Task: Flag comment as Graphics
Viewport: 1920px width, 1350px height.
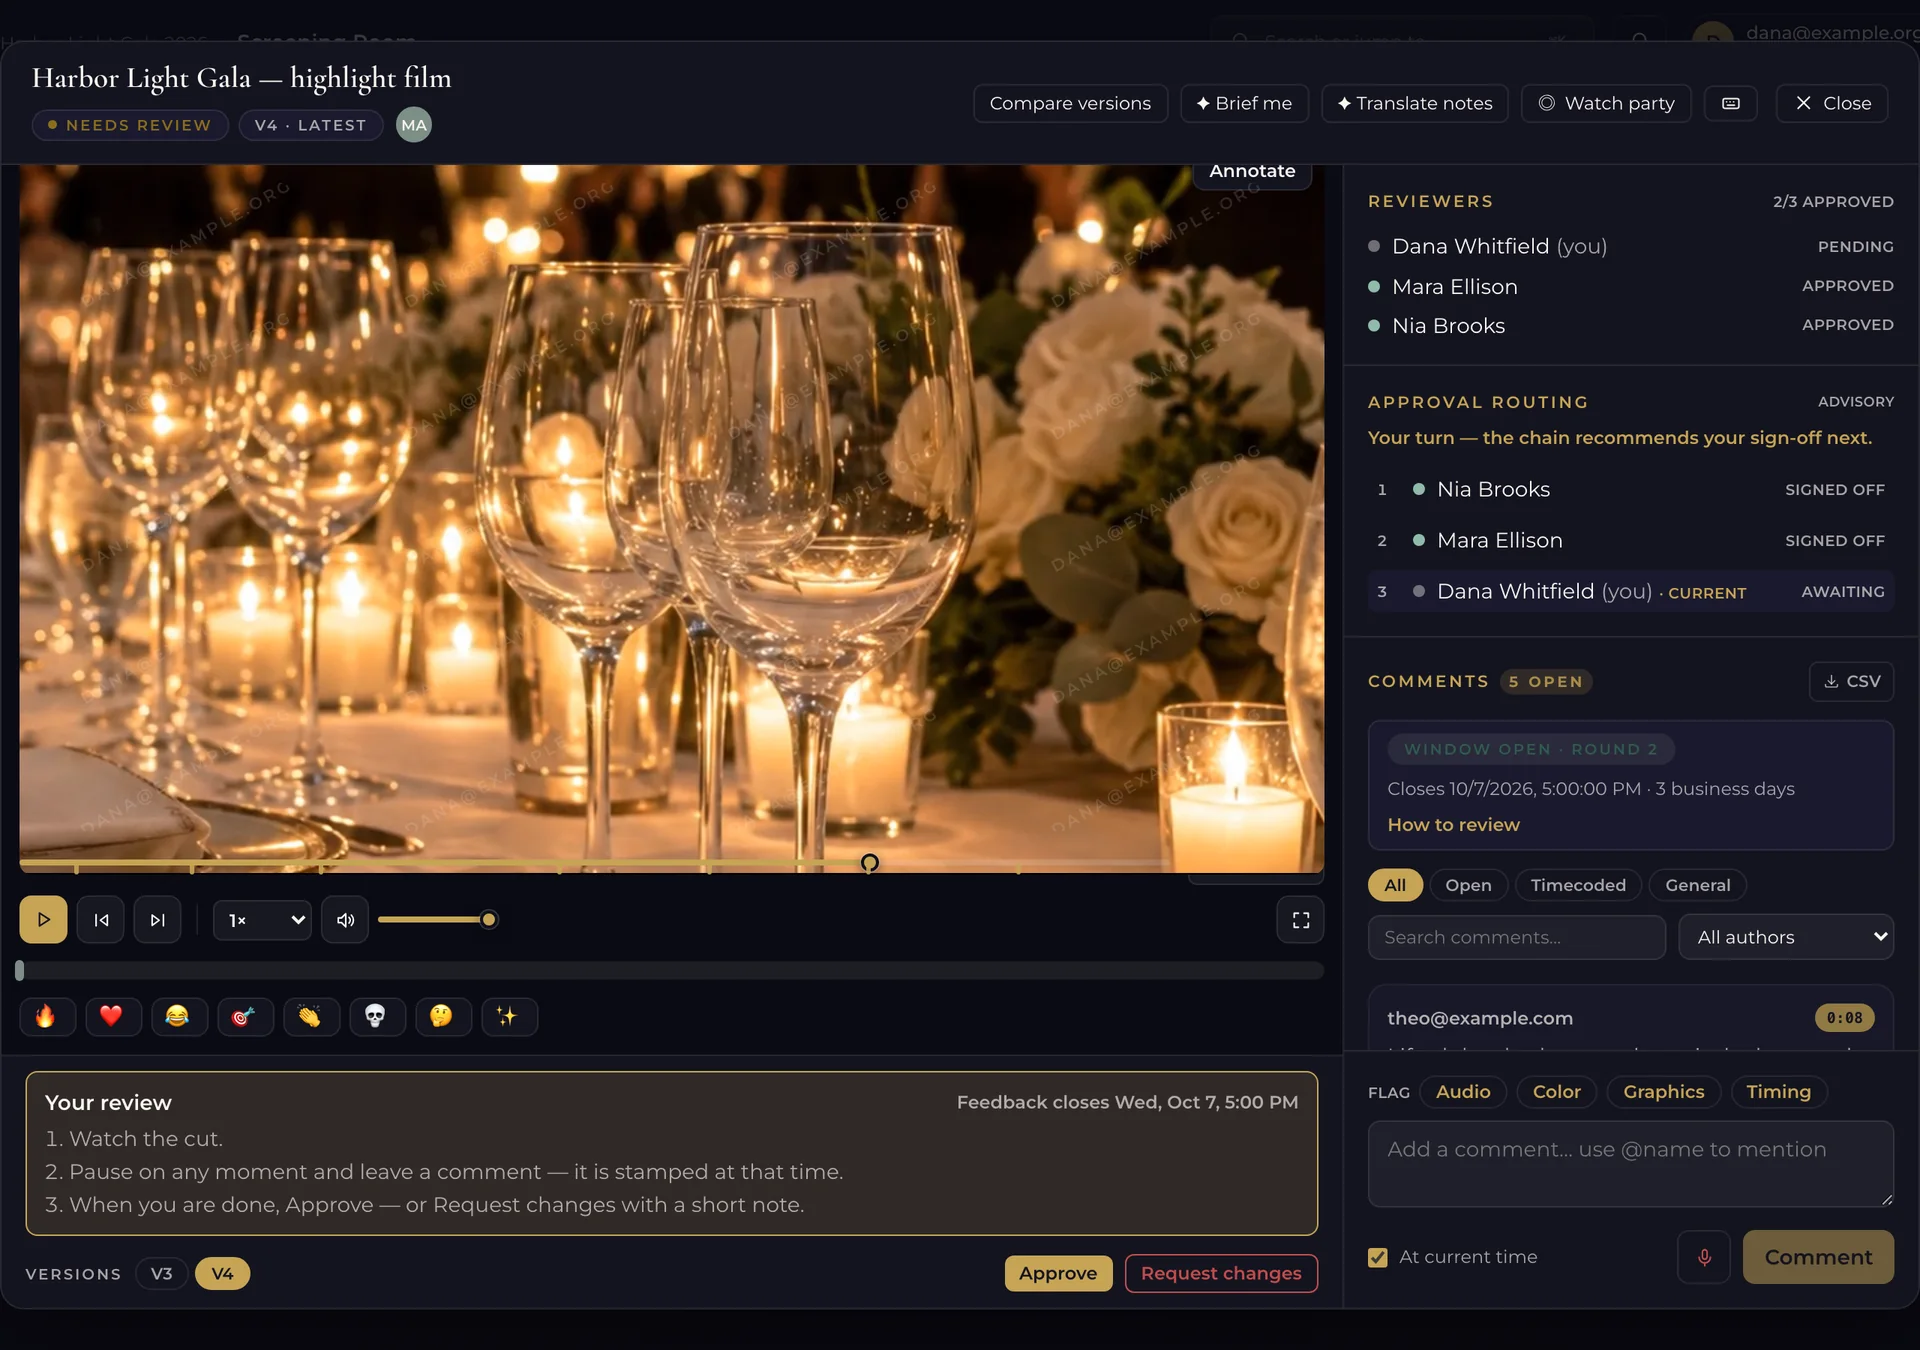Action: tap(1664, 1092)
